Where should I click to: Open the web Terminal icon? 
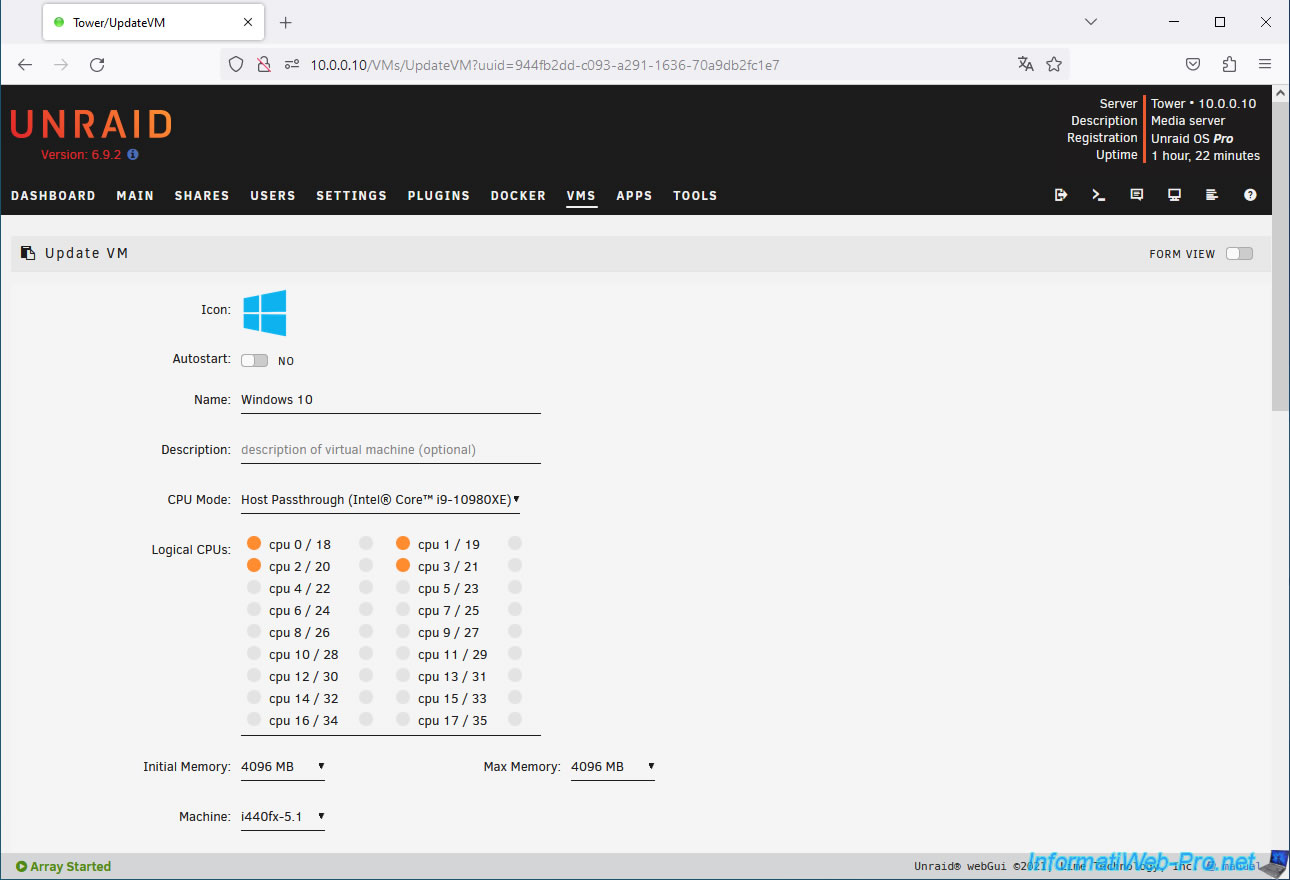point(1099,195)
